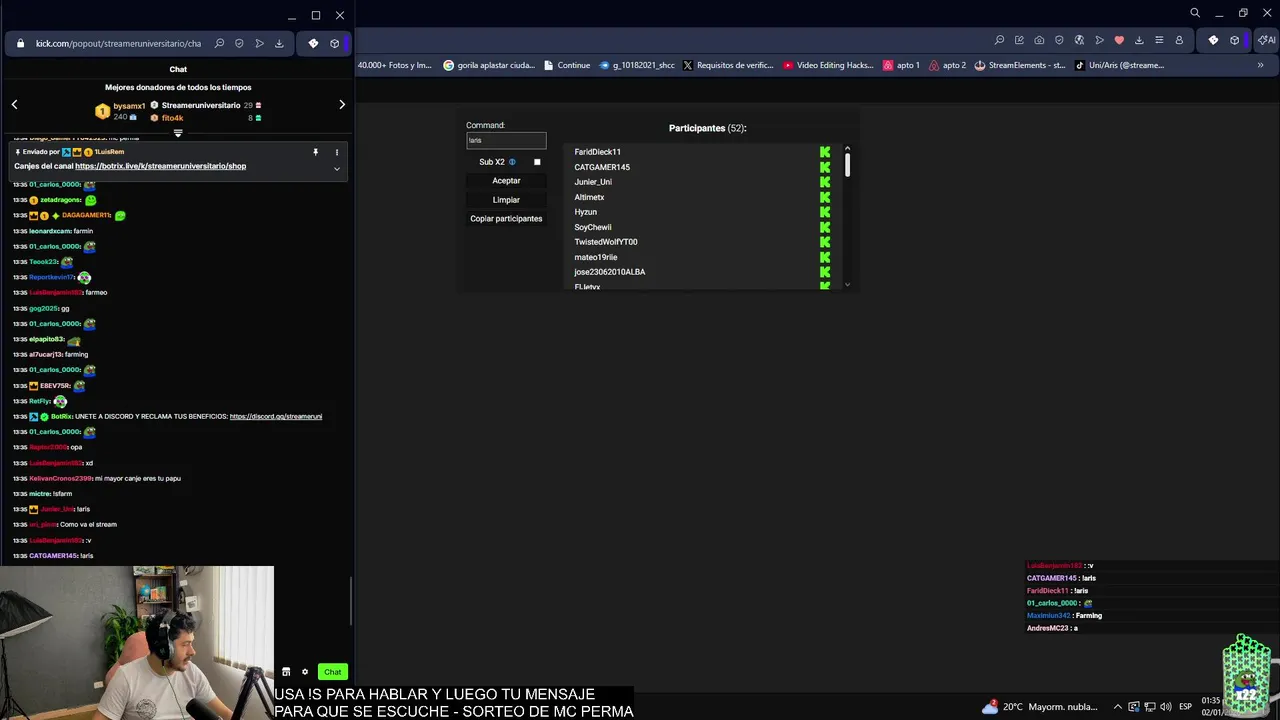Click the lock site-info icon in chat popout

point(20,43)
